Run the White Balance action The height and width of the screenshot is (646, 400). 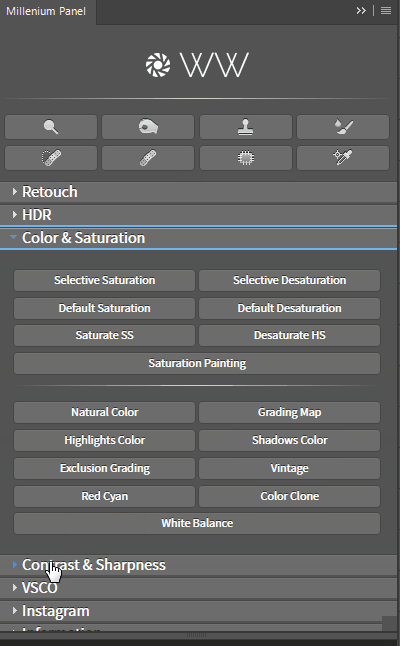tap(197, 523)
